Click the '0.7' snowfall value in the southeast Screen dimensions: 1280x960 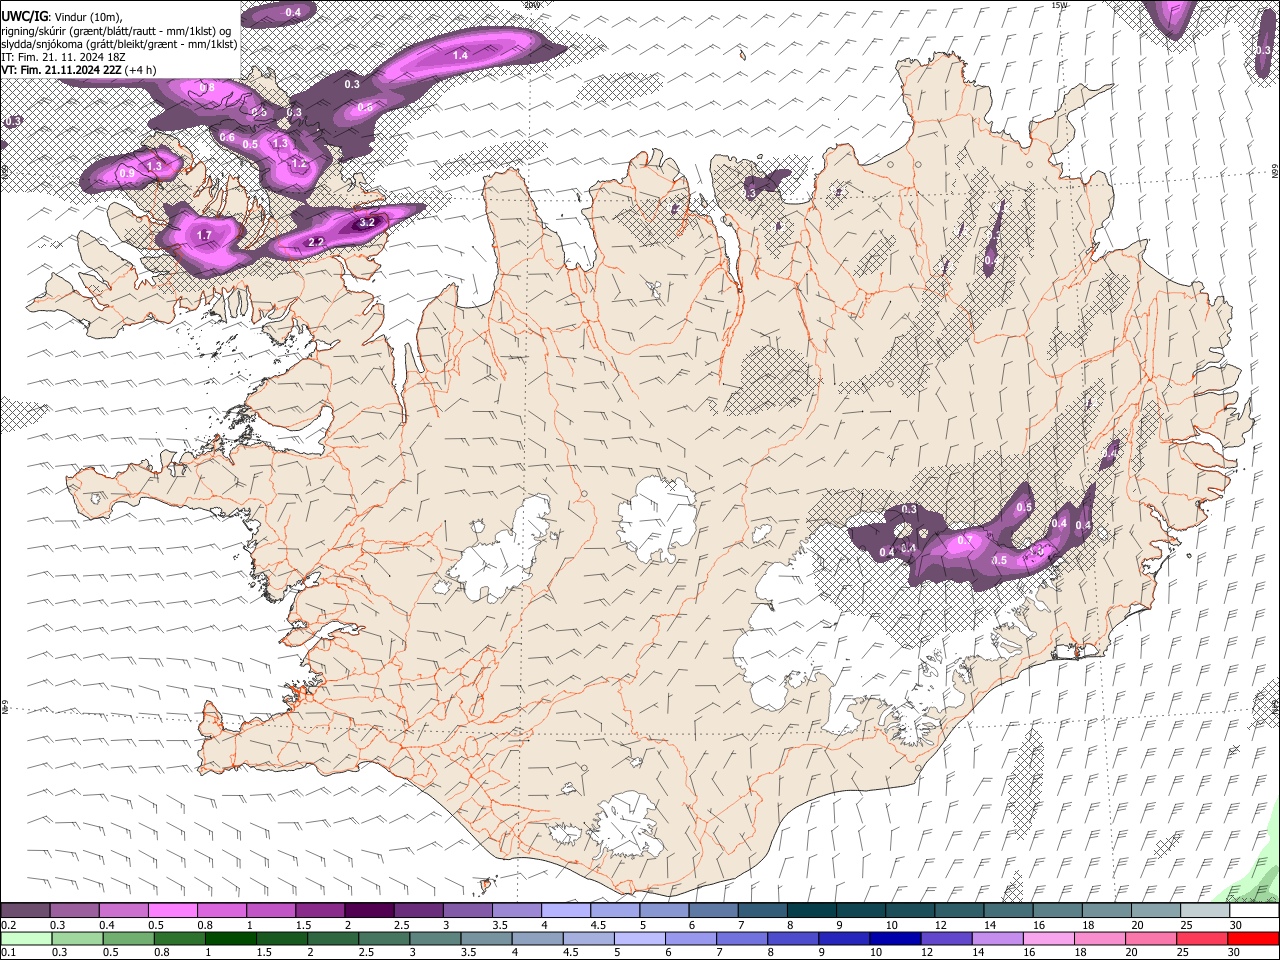pos(965,541)
